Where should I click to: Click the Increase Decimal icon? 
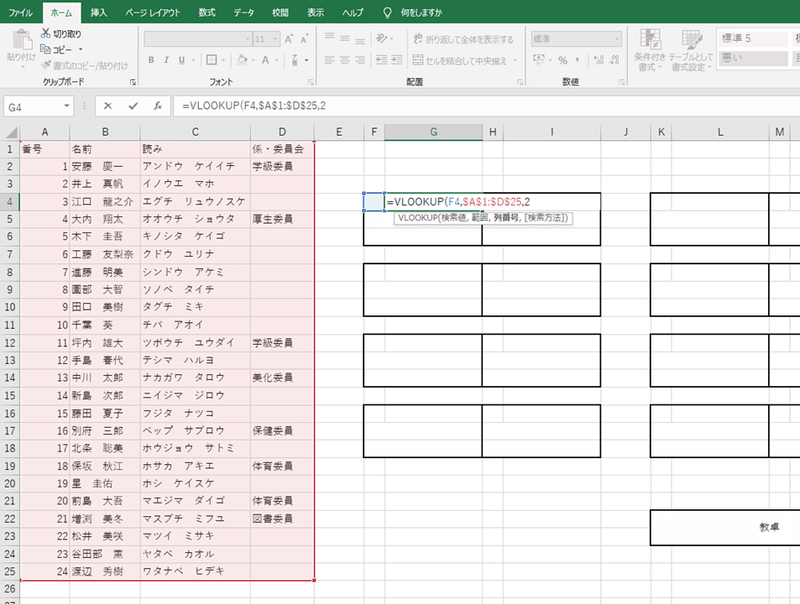point(598,60)
